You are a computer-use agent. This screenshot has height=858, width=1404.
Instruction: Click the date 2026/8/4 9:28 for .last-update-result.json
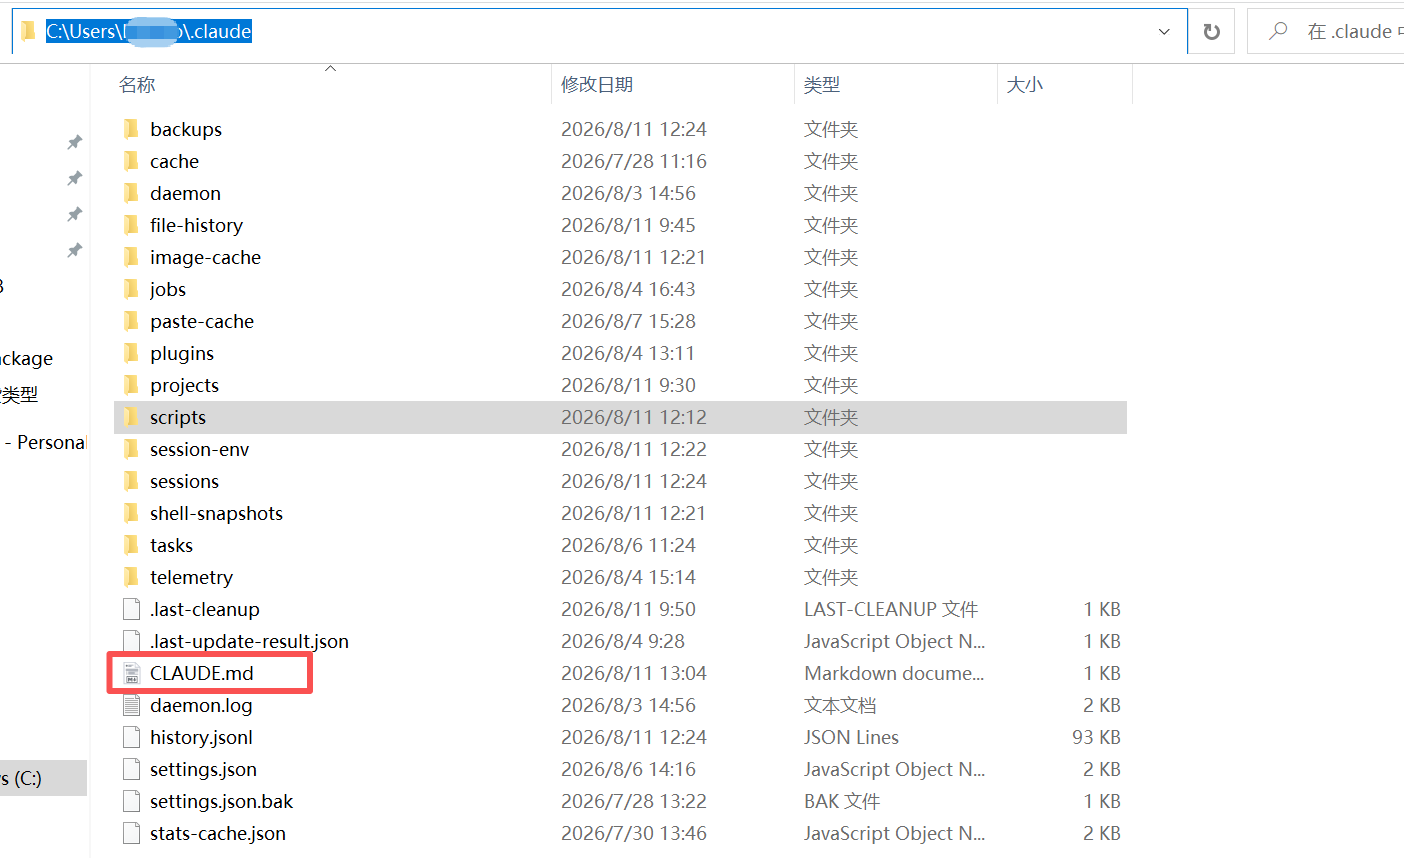click(x=623, y=641)
